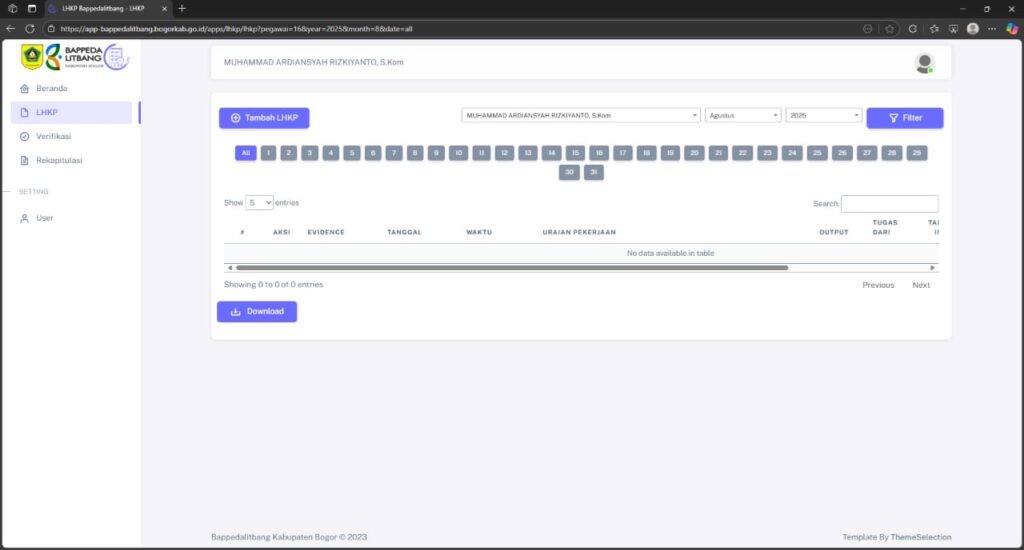The image size is (1024, 550).
Task: Open the employee name dropdown
Action: pyautogui.click(x=581, y=116)
